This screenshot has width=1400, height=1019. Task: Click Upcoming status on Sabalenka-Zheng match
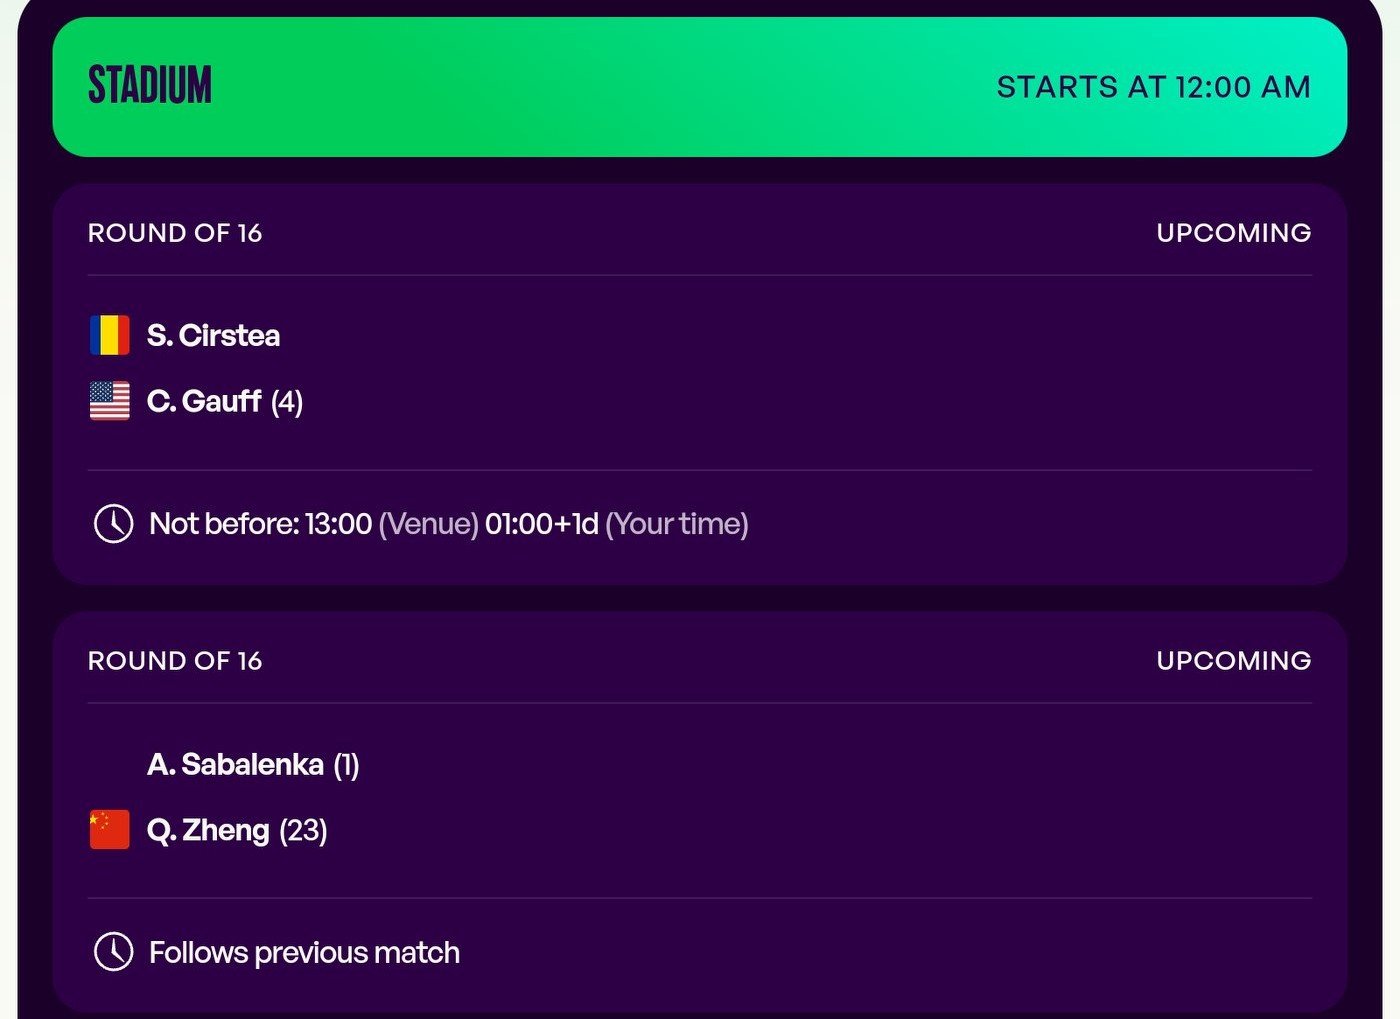[x=1233, y=661]
